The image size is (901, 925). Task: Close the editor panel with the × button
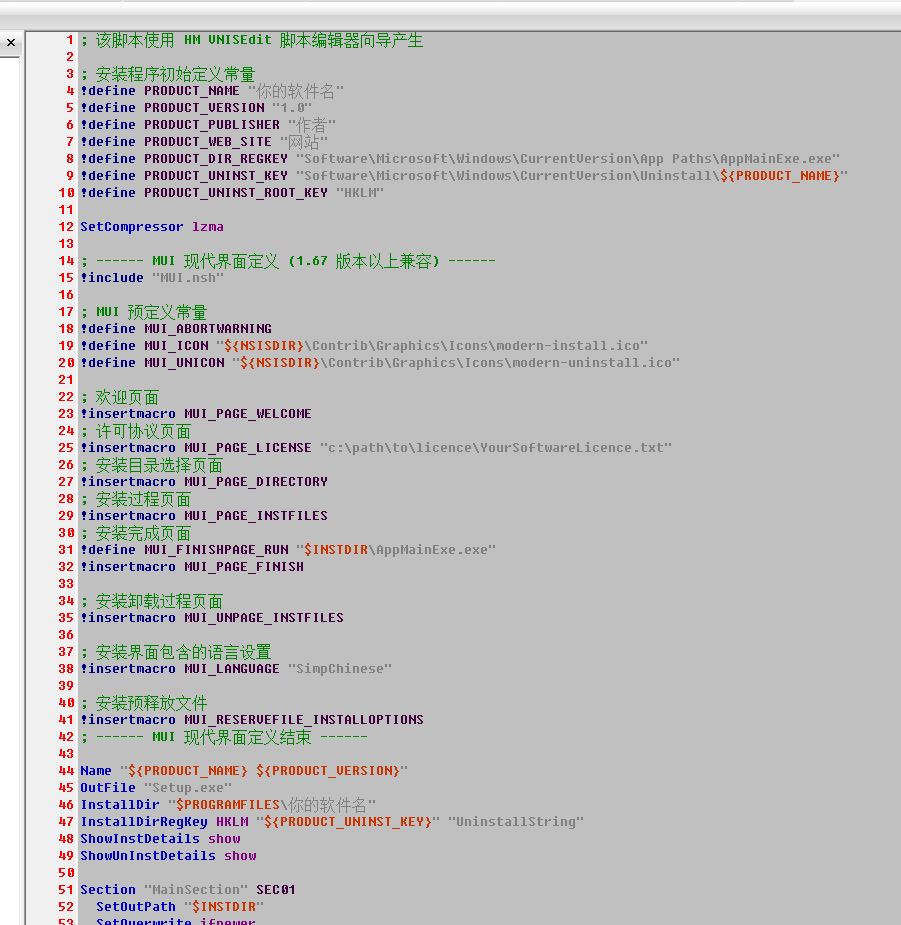pyautogui.click(x=10, y=42)
